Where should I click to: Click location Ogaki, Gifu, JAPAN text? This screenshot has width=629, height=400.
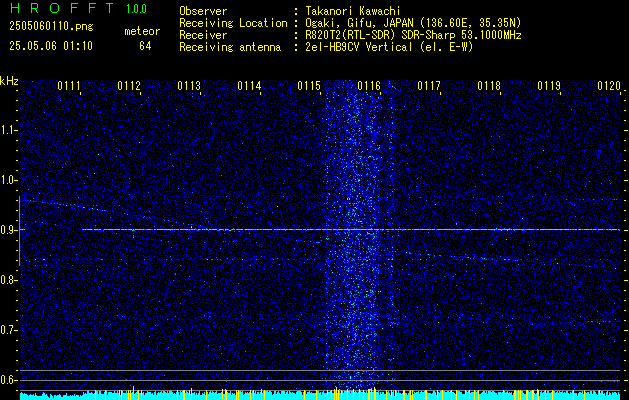(x=413, y=23)
